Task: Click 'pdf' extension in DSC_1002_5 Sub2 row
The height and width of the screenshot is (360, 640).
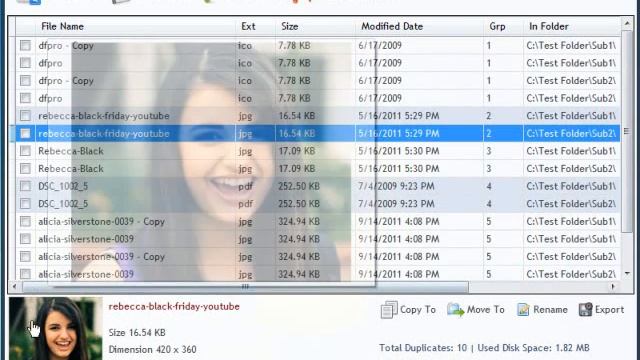Action: [245, 204]
